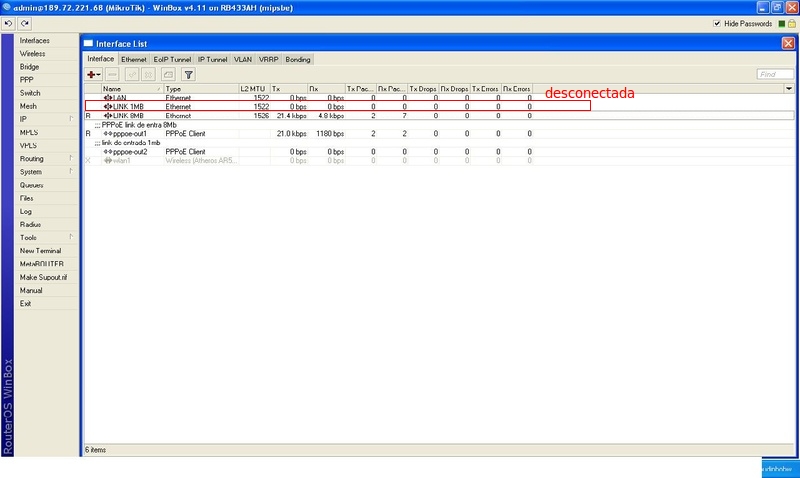This screenshot has width=800, height=478.
Task: Switch to the Ethernet tab
Action: coord(134,59)
